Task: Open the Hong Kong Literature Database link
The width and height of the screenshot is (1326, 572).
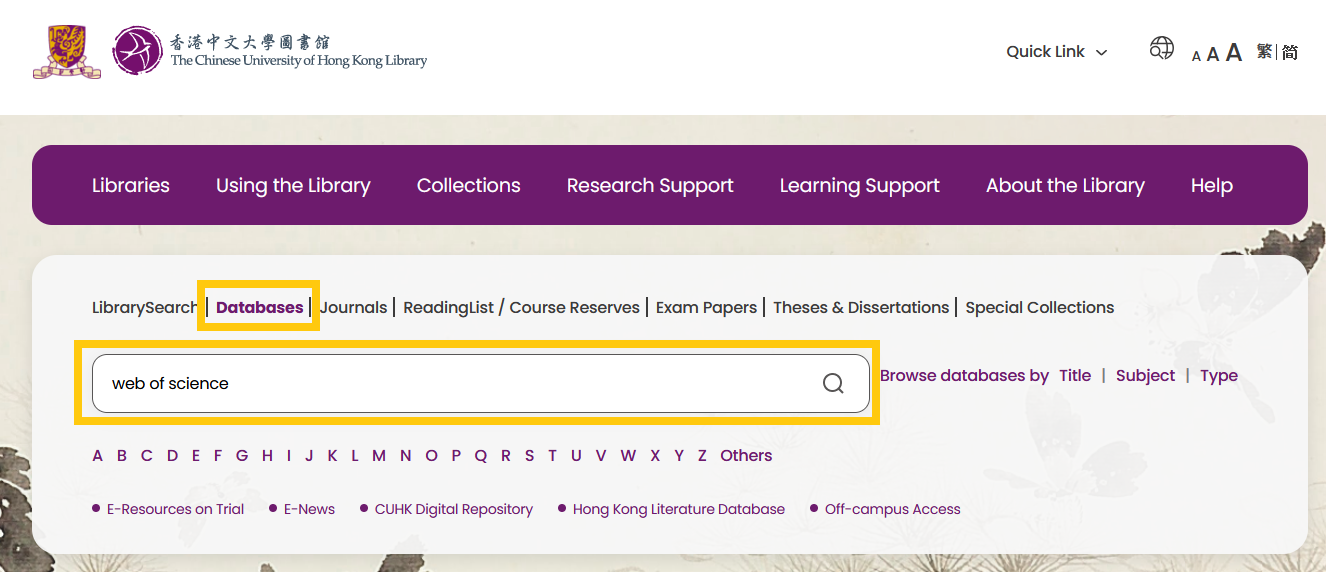Action: point(679,509)
